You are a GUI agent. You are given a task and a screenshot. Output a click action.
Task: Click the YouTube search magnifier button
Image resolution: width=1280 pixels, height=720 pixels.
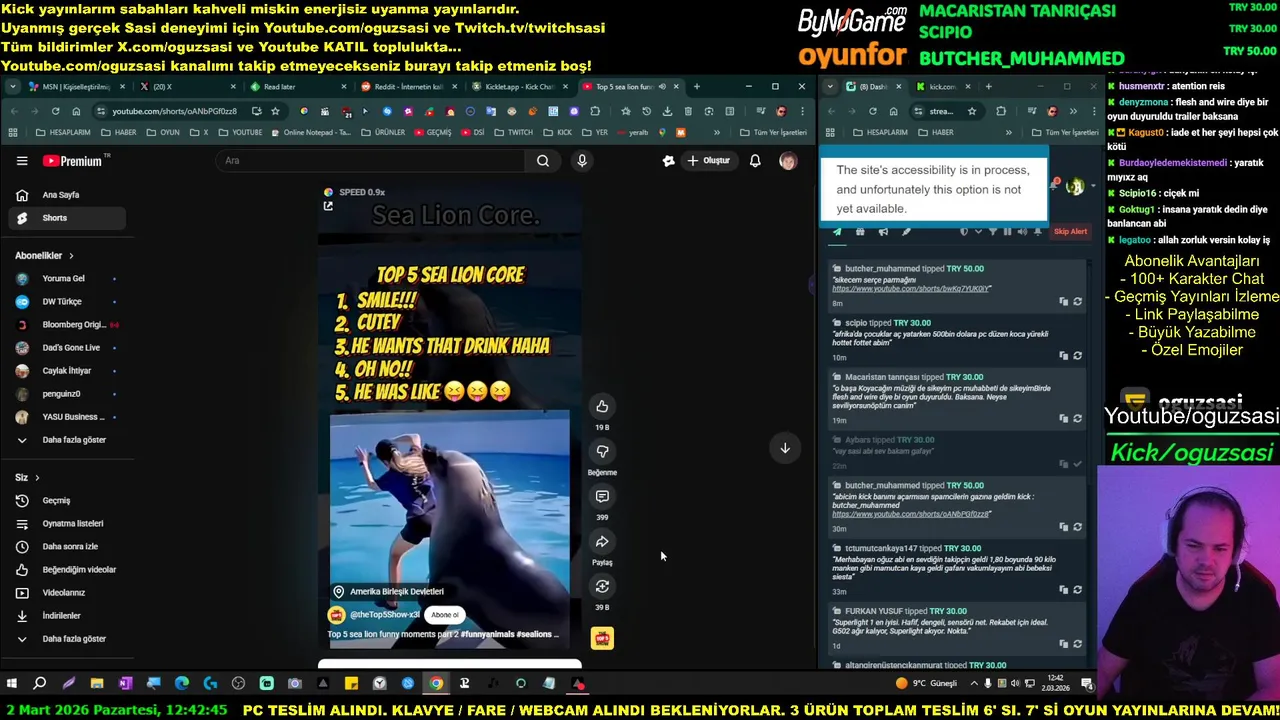(543, 160)
